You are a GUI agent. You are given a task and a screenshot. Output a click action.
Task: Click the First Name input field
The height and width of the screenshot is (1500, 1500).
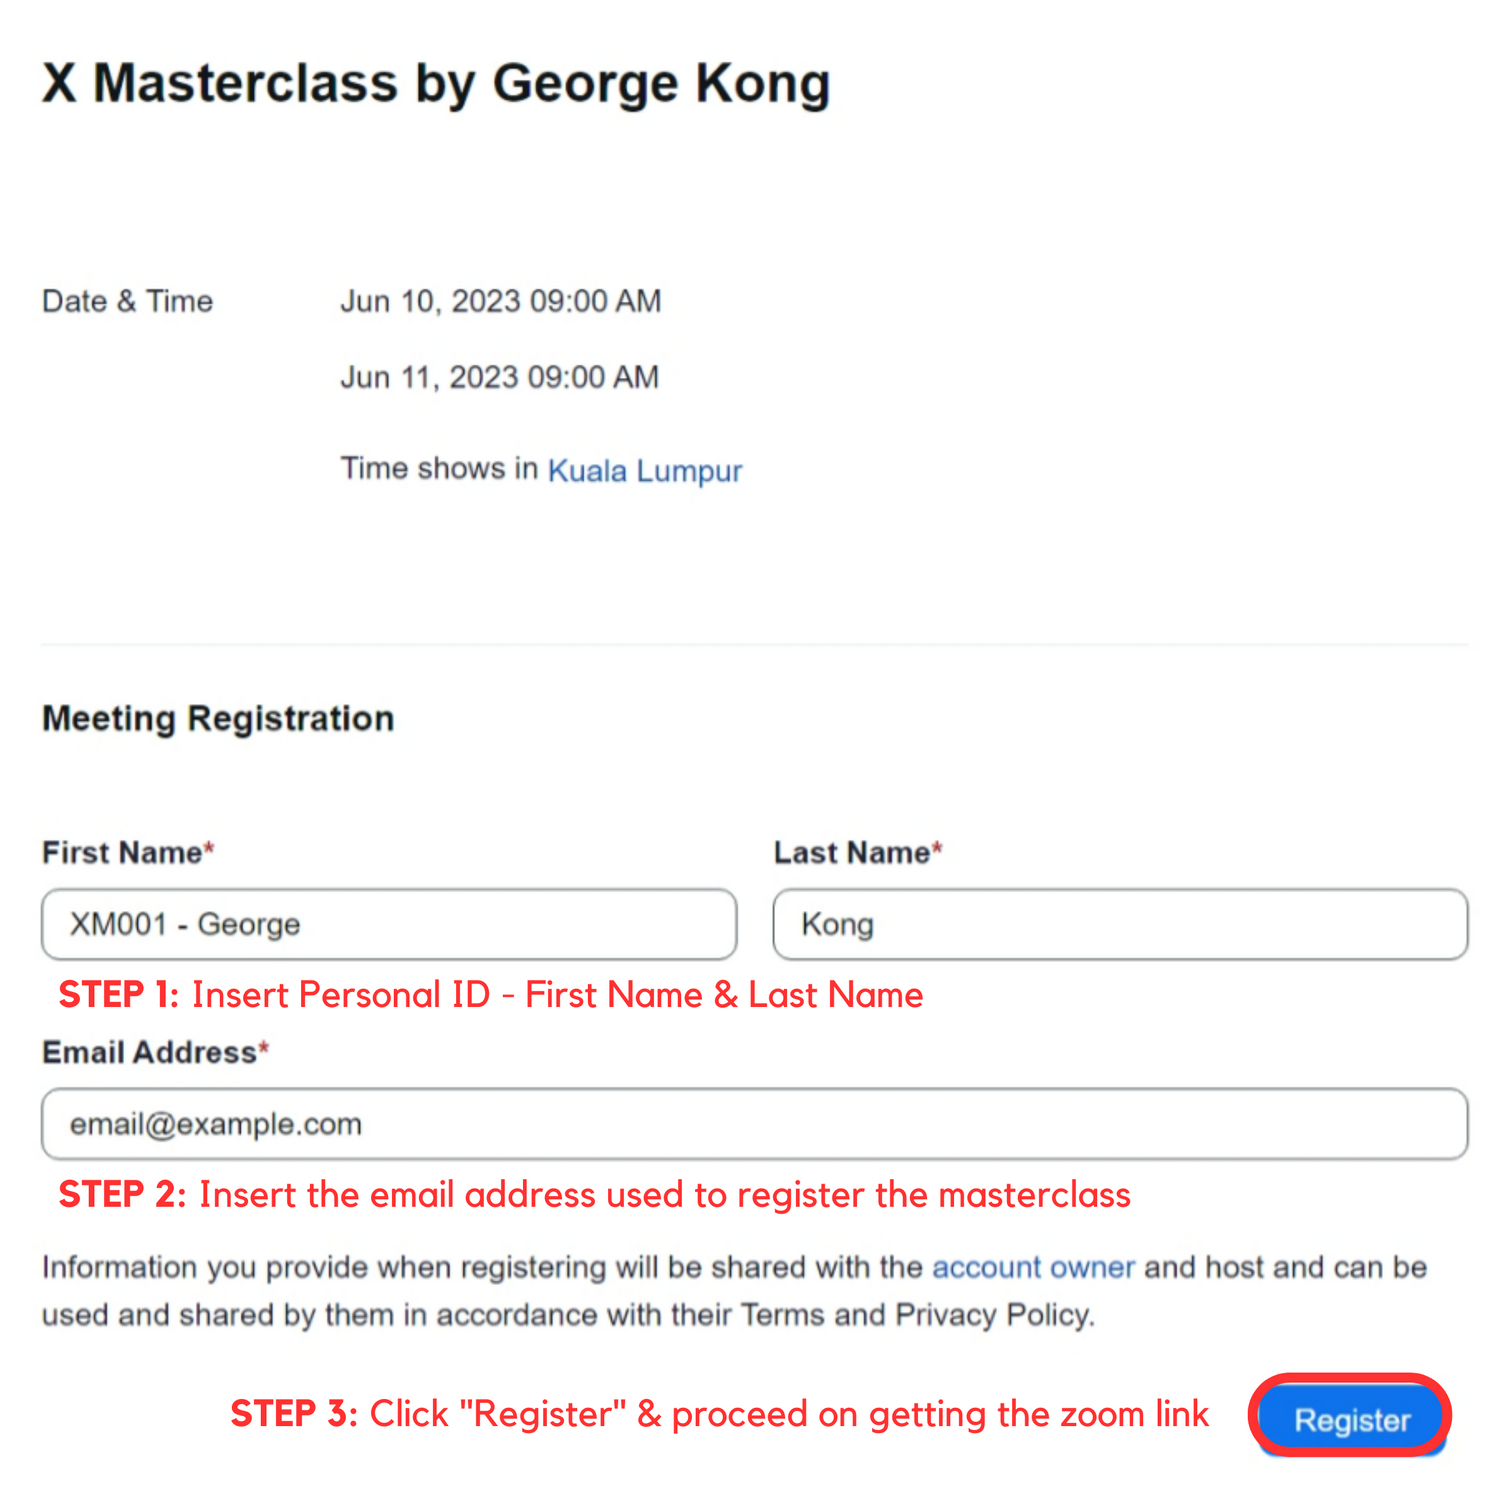[389, 924]
